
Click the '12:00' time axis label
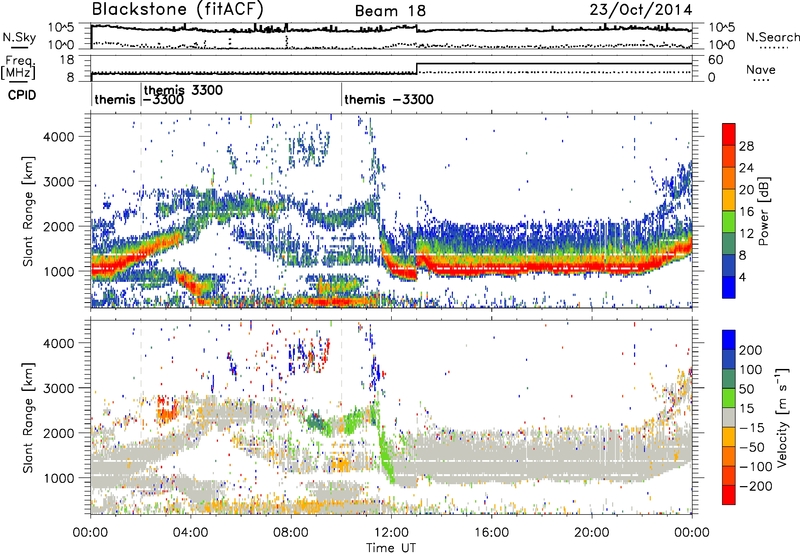pyautogui.click(x=391, y=533)
